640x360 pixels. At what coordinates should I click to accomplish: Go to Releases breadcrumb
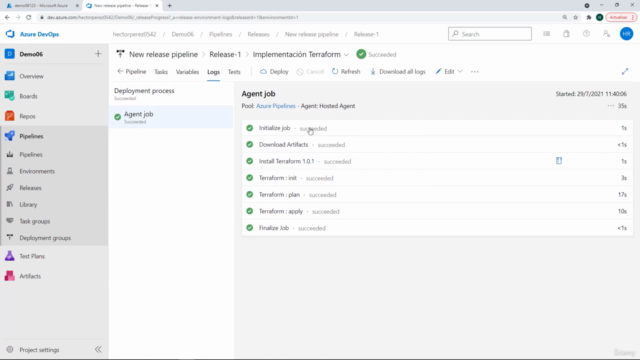click(258, 34)
